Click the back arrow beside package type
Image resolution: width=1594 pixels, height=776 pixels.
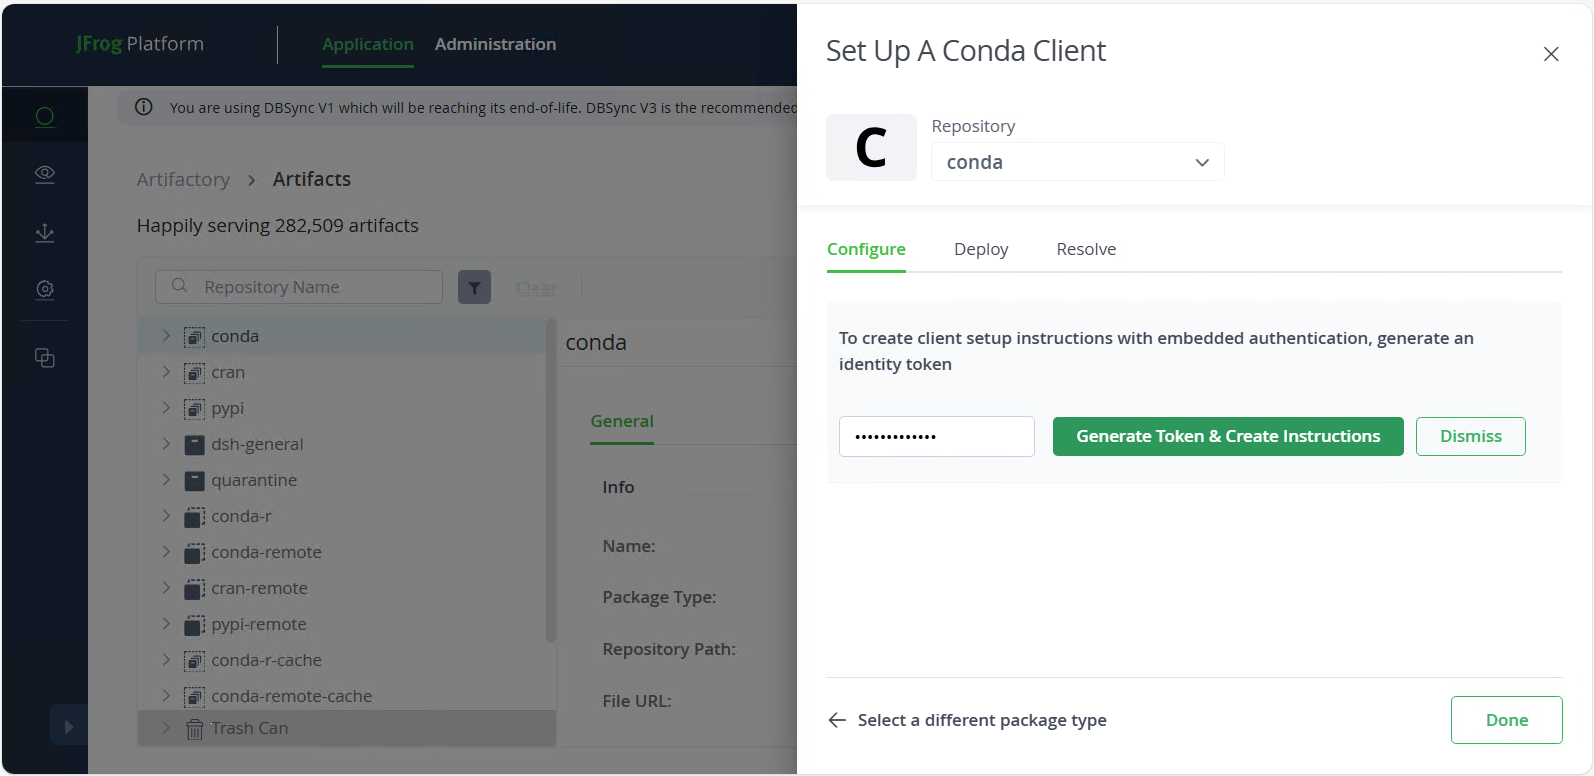coord(837,720)
